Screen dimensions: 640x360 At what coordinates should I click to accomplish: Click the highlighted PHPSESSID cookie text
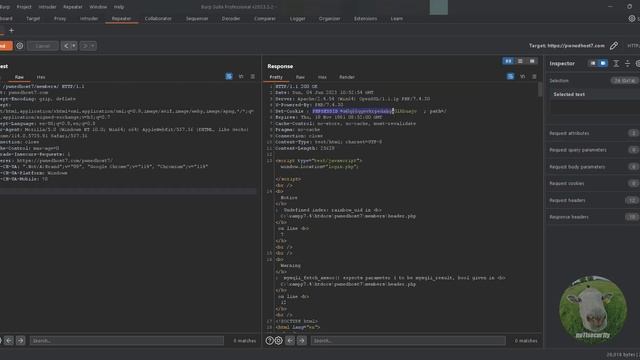(x=353, y=111)
